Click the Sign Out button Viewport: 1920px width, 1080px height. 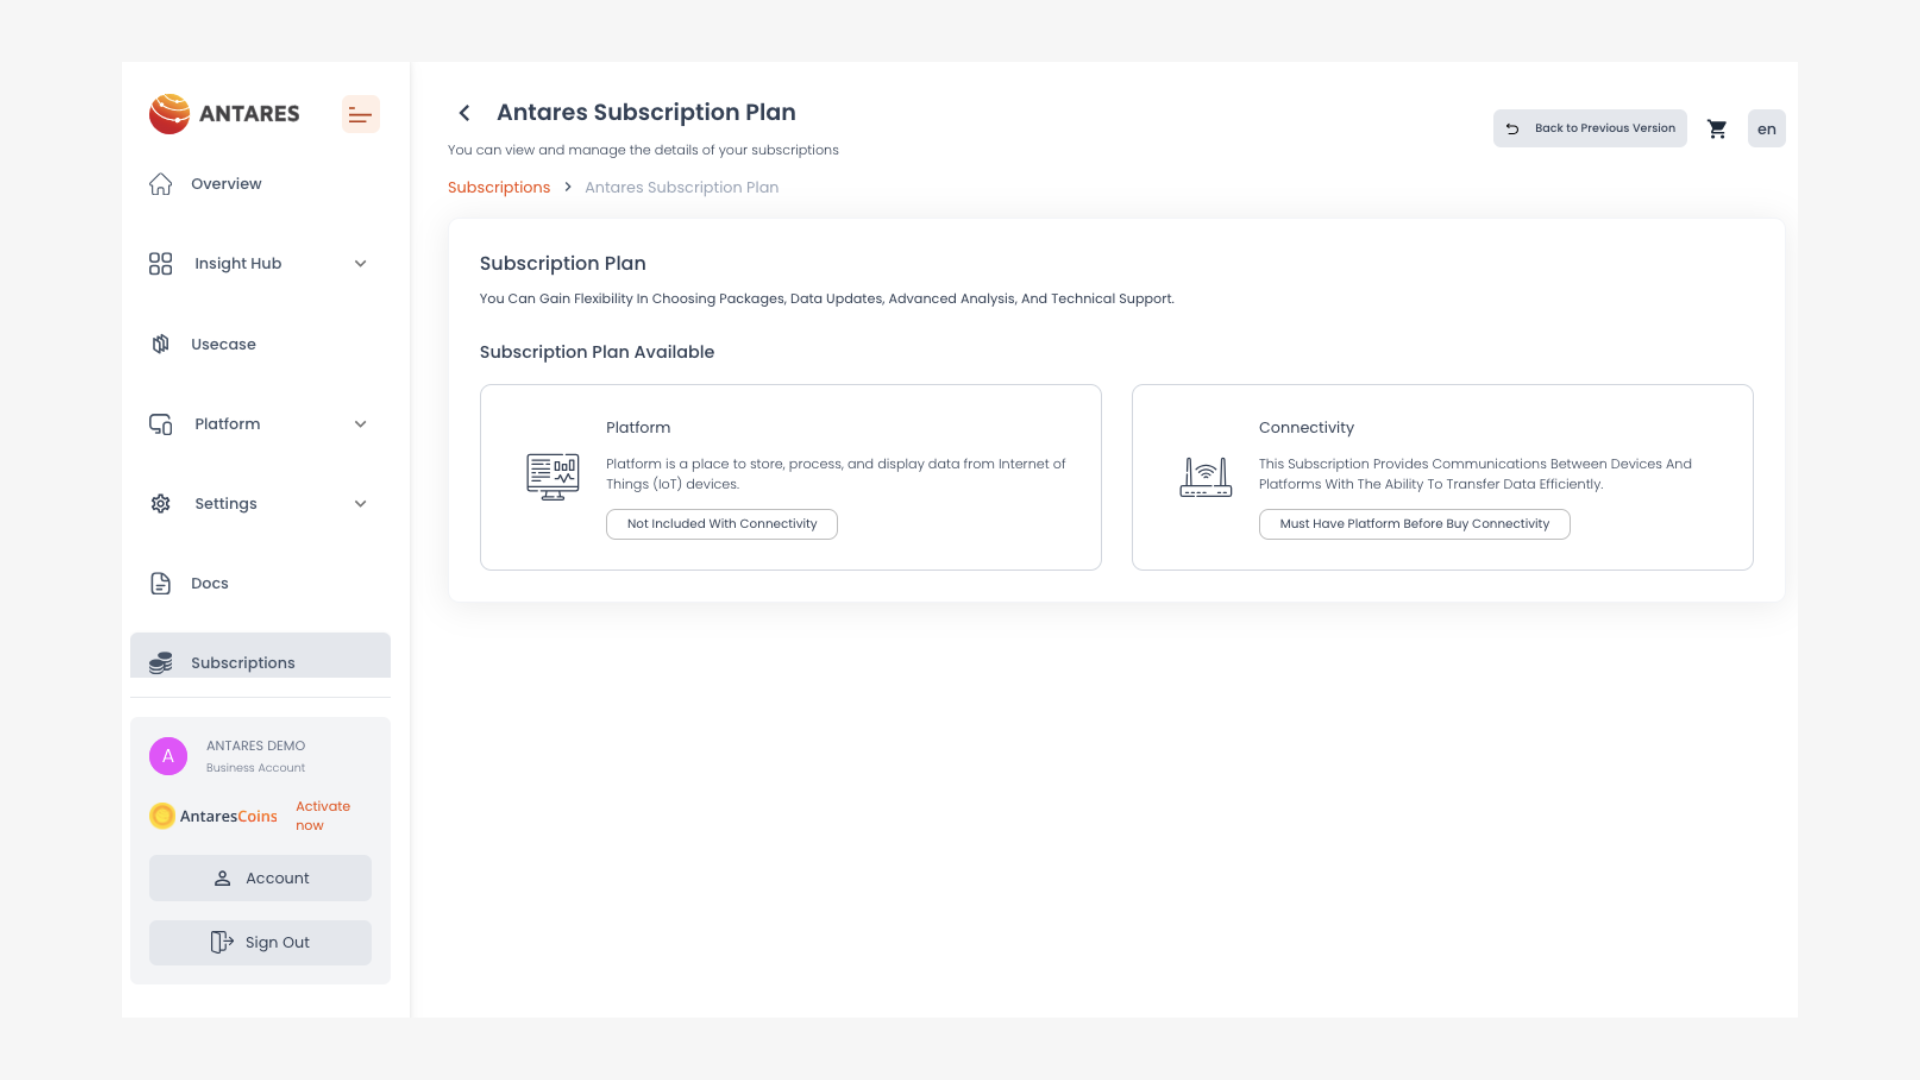point(260,942)
